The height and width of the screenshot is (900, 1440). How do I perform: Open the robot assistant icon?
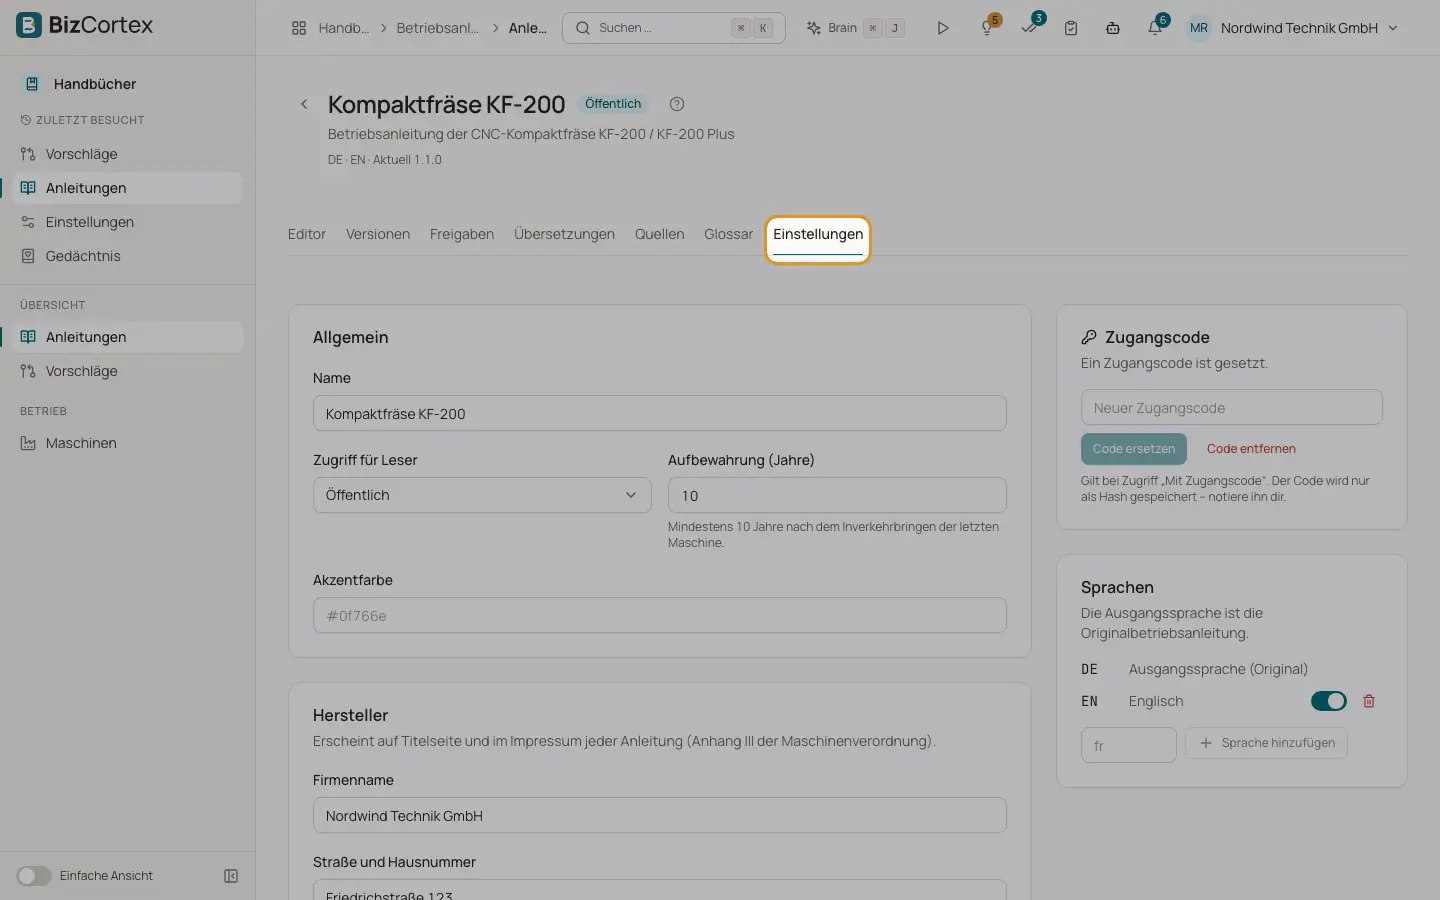(1113, 28)
